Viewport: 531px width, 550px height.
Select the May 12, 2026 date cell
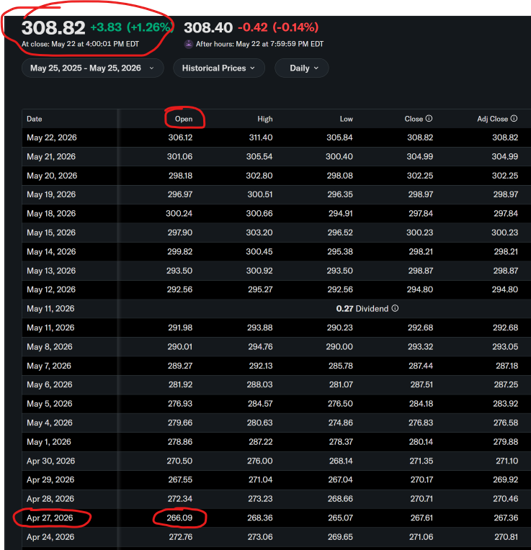[x=51, y=289]
